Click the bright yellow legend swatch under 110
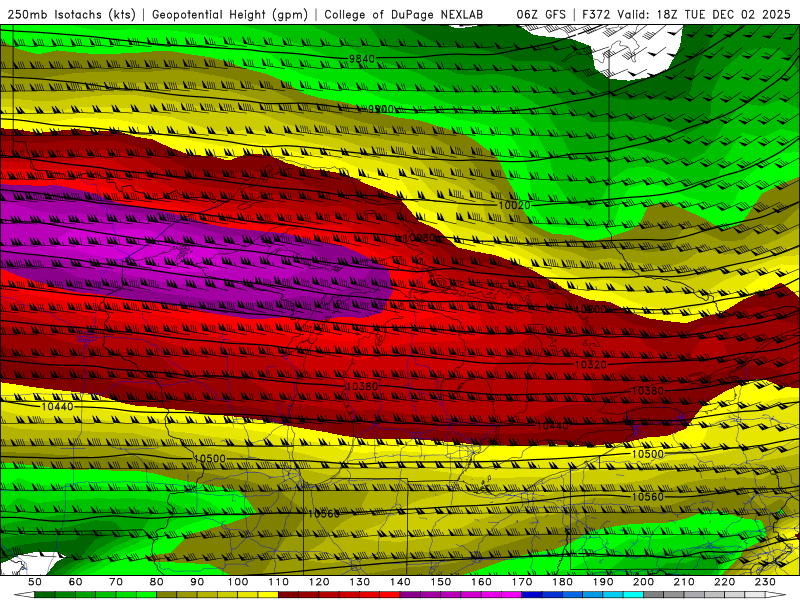This screenshot has height=600, width=800. tap(268, 595)
